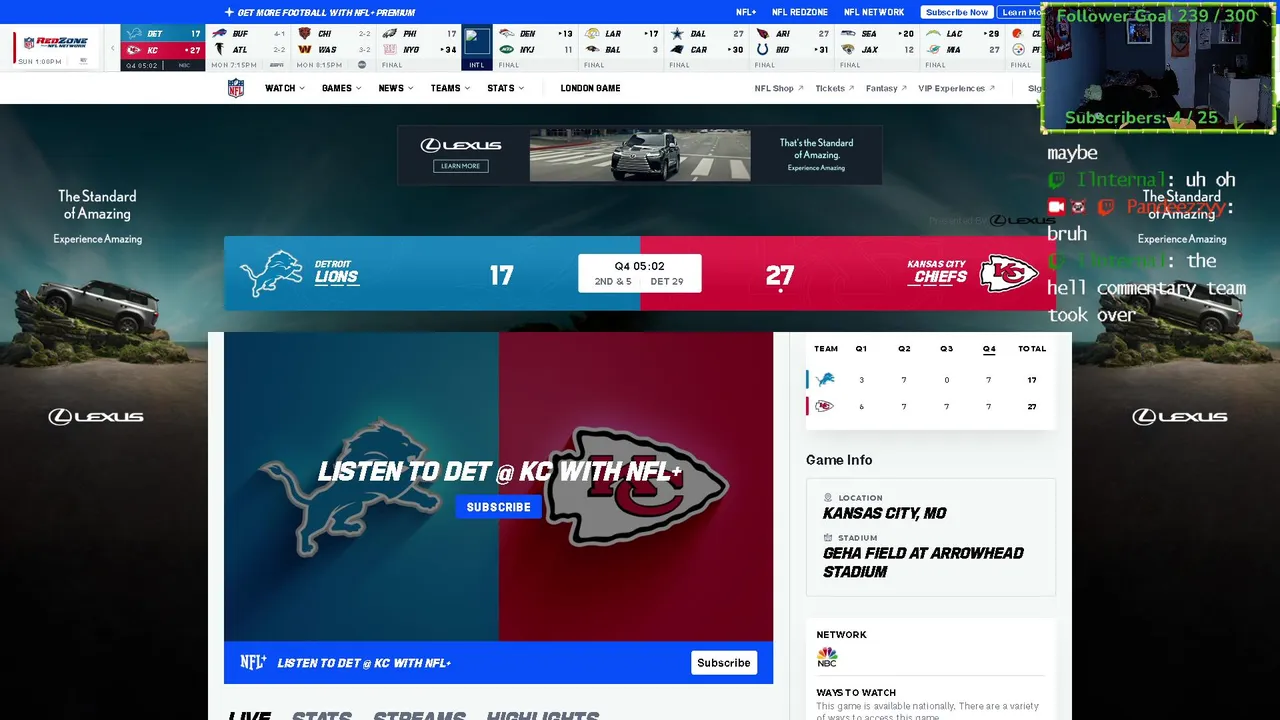The image size is (1280, 720).
Task: Open the NFL Shop external link
Action: (778, 88)
